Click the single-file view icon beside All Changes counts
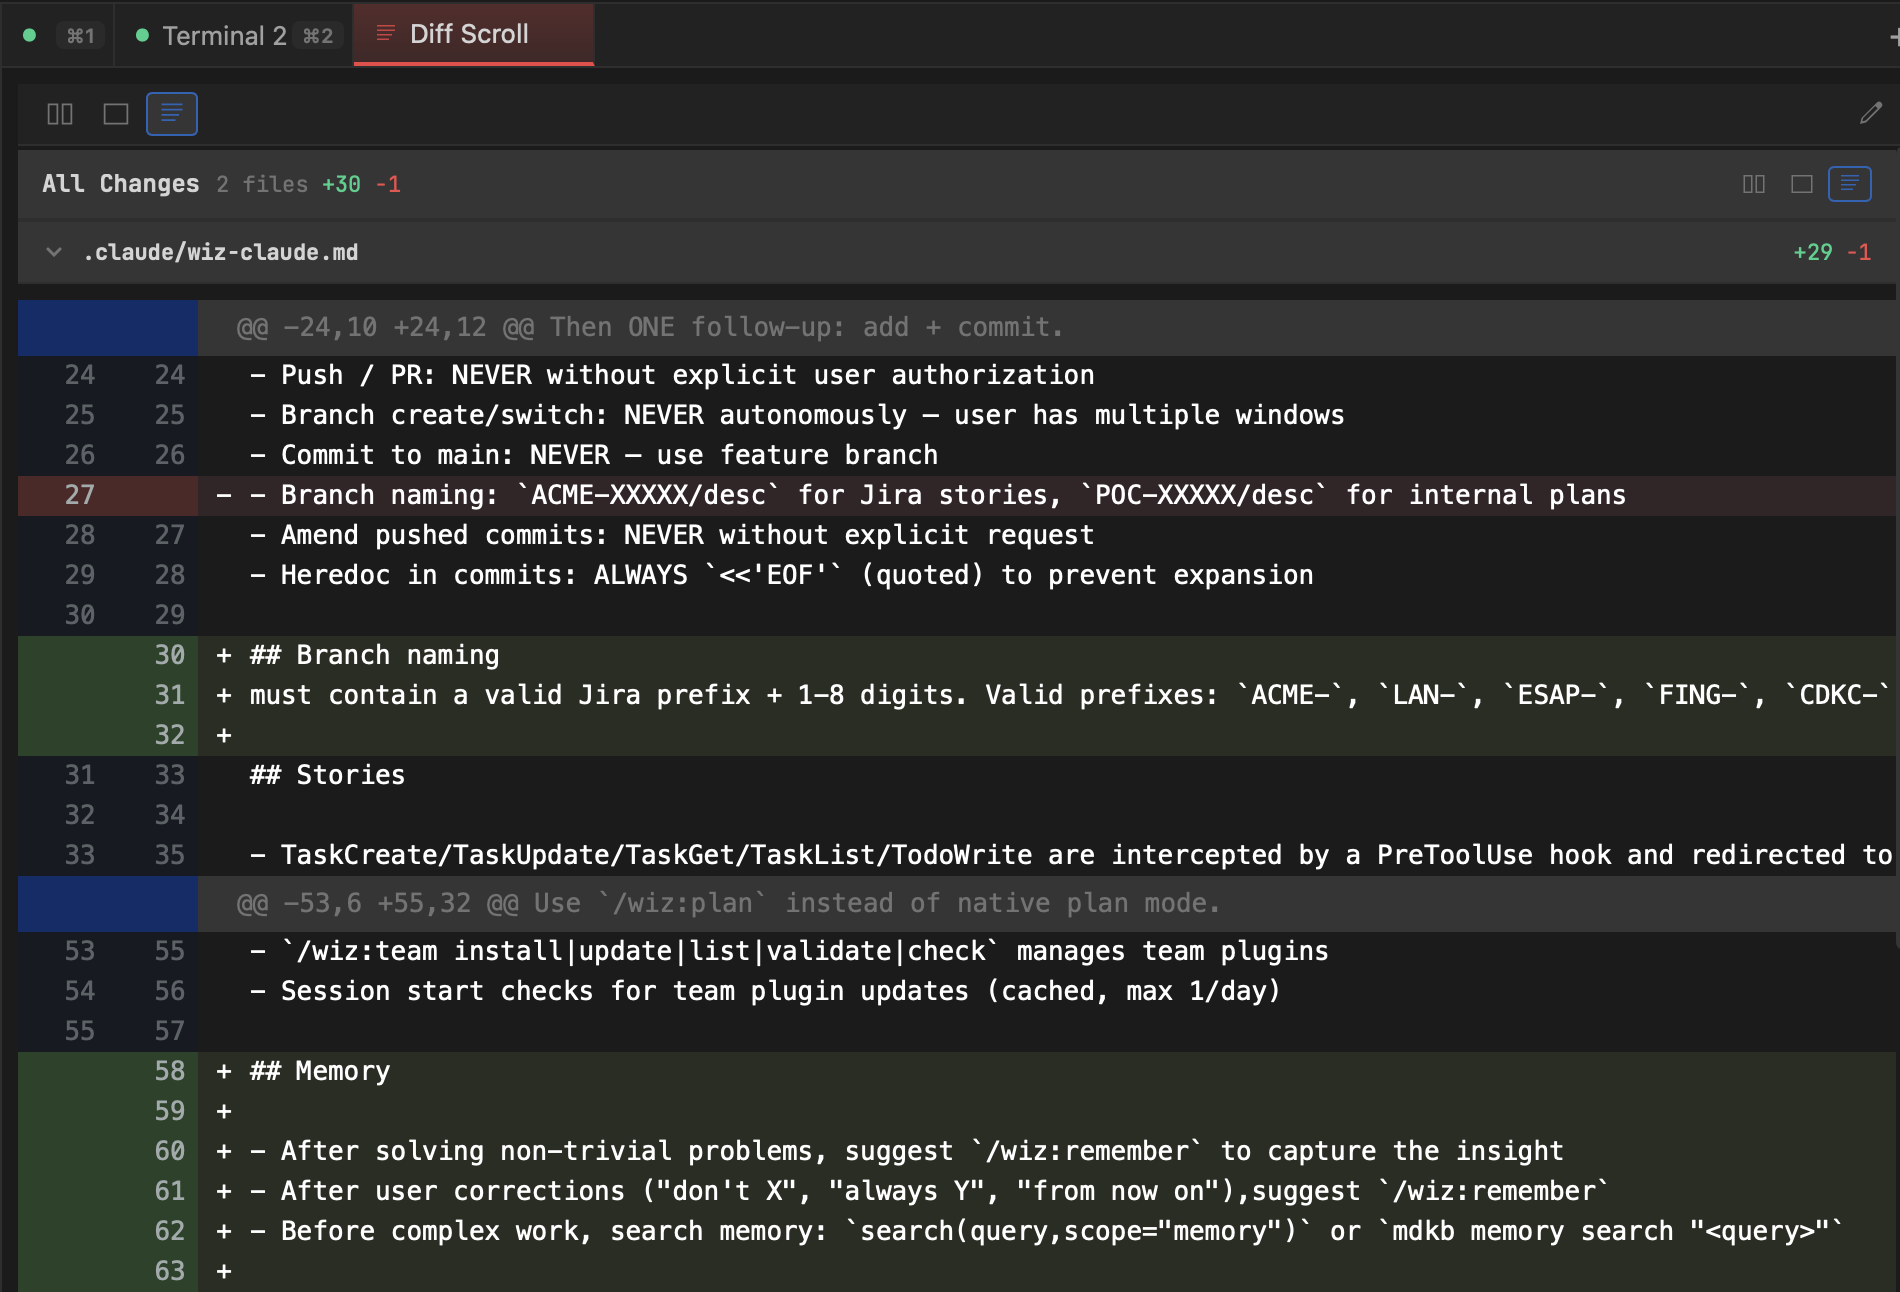The height and width of the screenshot is (1292, 1900). point(1802,184)
